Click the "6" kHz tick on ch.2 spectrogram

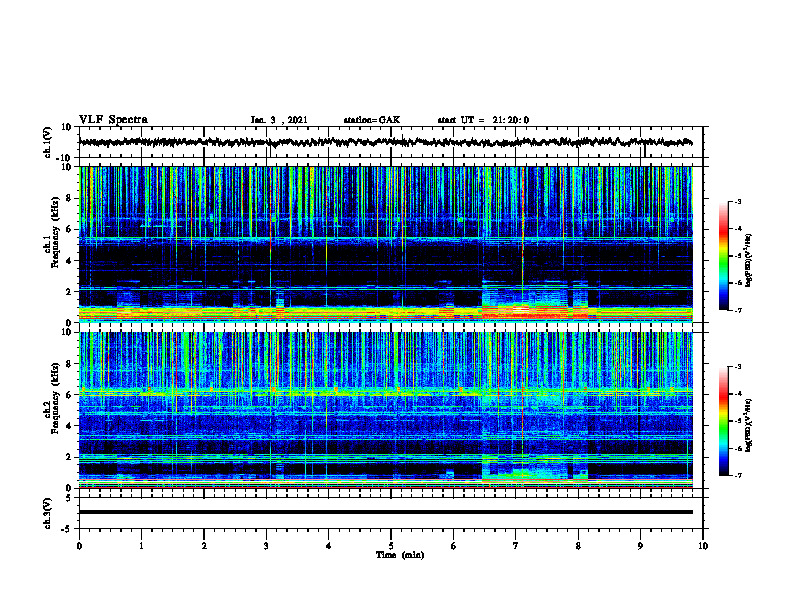tap(69, 395)
